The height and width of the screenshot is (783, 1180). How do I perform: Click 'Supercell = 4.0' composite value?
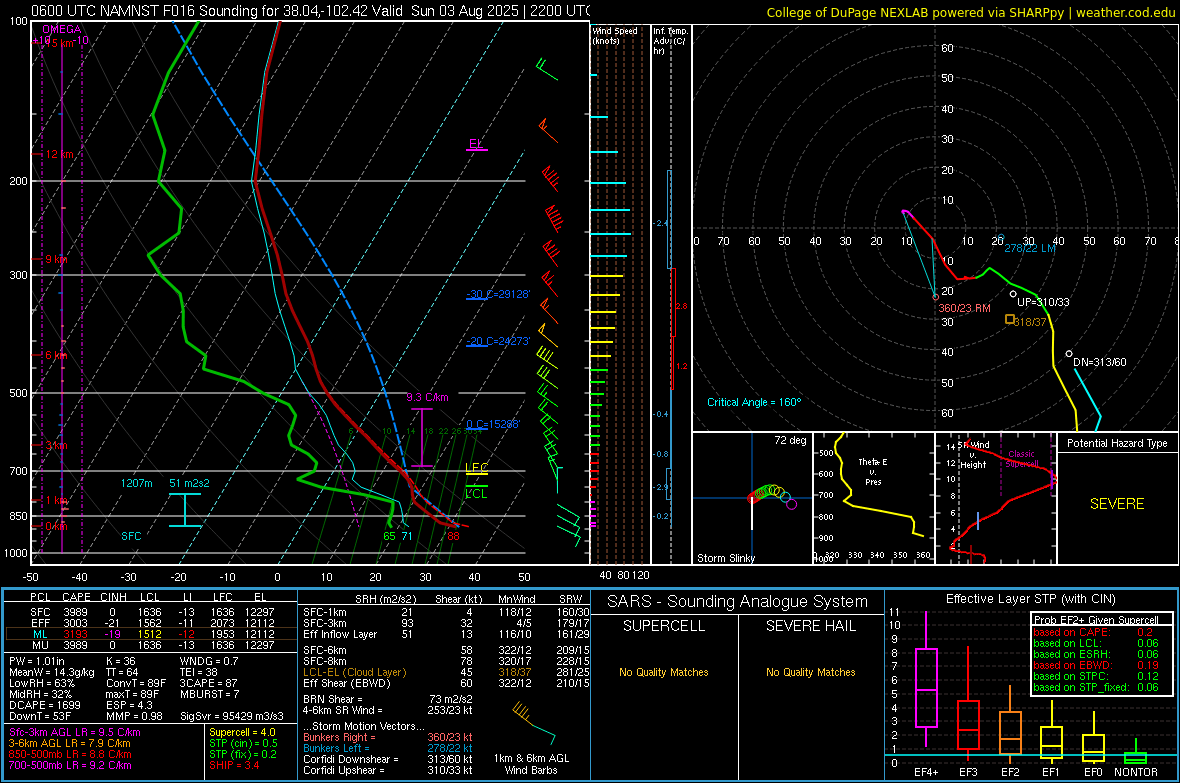[x=242, y=733]
